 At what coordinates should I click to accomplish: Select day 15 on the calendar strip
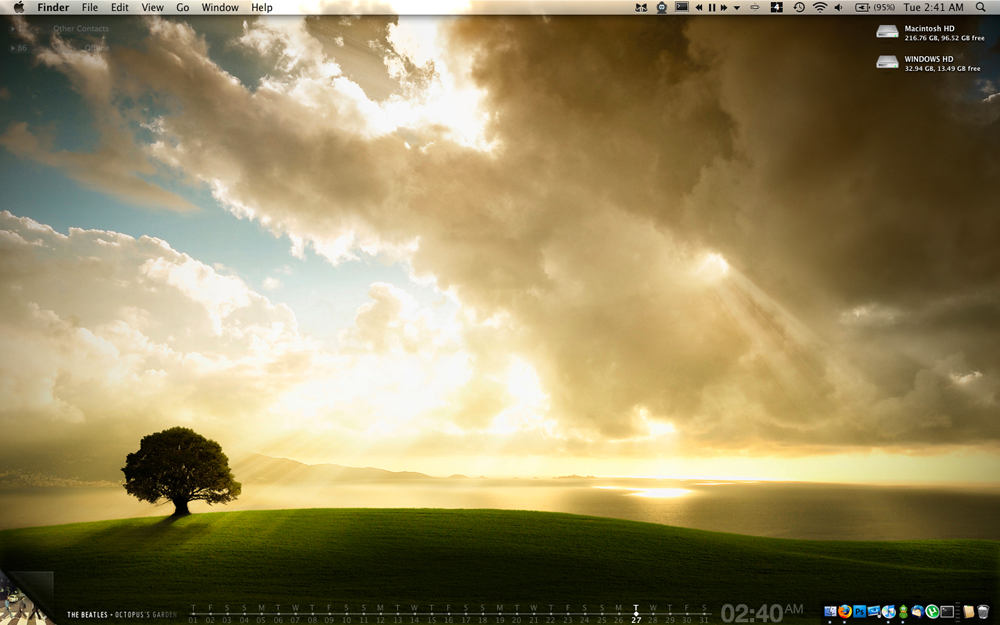point(431,615)
